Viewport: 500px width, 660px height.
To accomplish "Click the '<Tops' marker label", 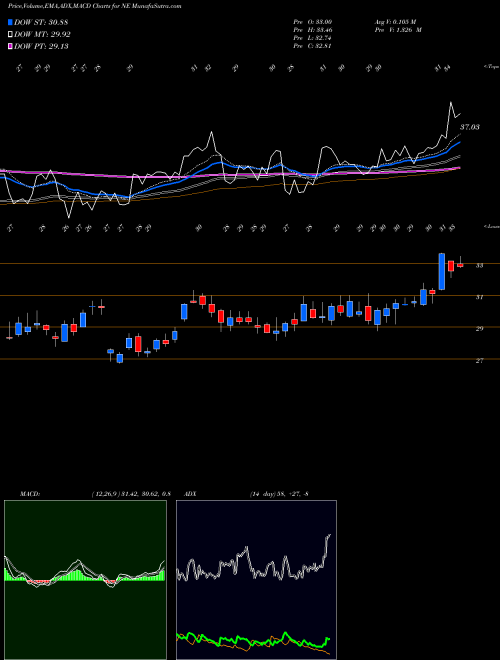I will (x=491, y=67).
